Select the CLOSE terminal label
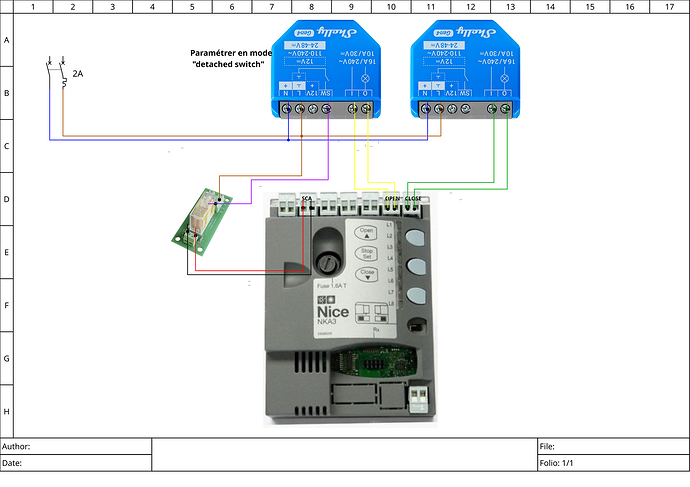 413,198
